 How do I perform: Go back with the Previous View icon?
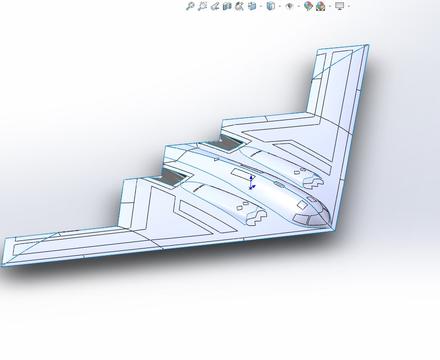click(215, 6)
